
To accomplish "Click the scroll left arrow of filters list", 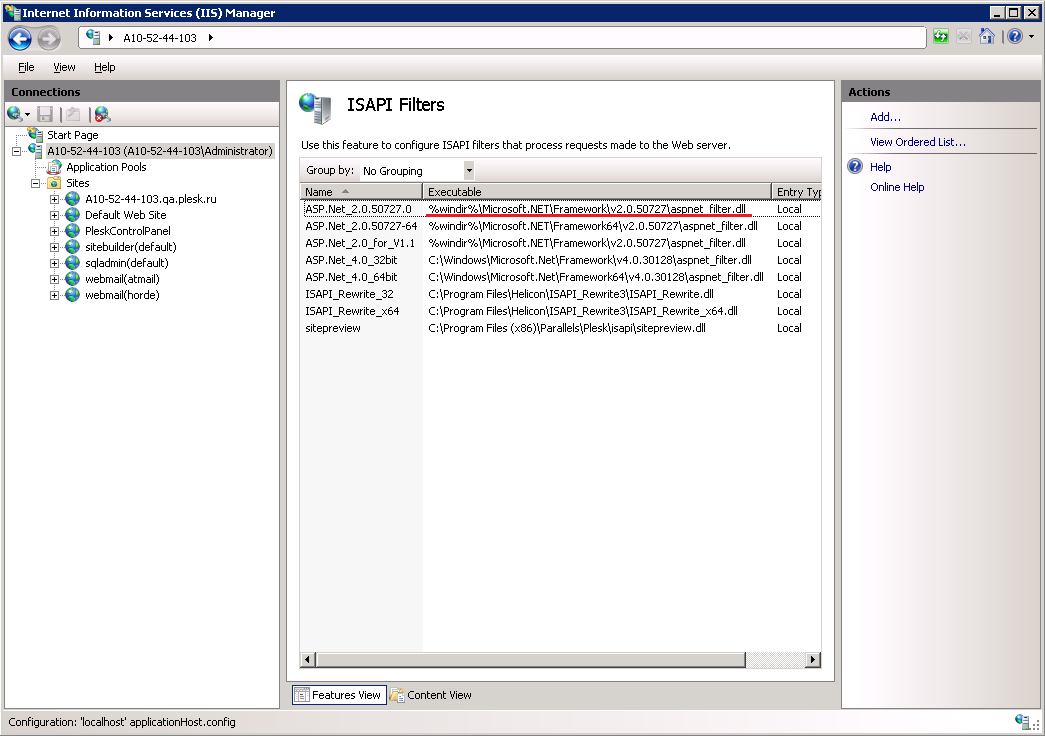I will (x=308, y=660).
